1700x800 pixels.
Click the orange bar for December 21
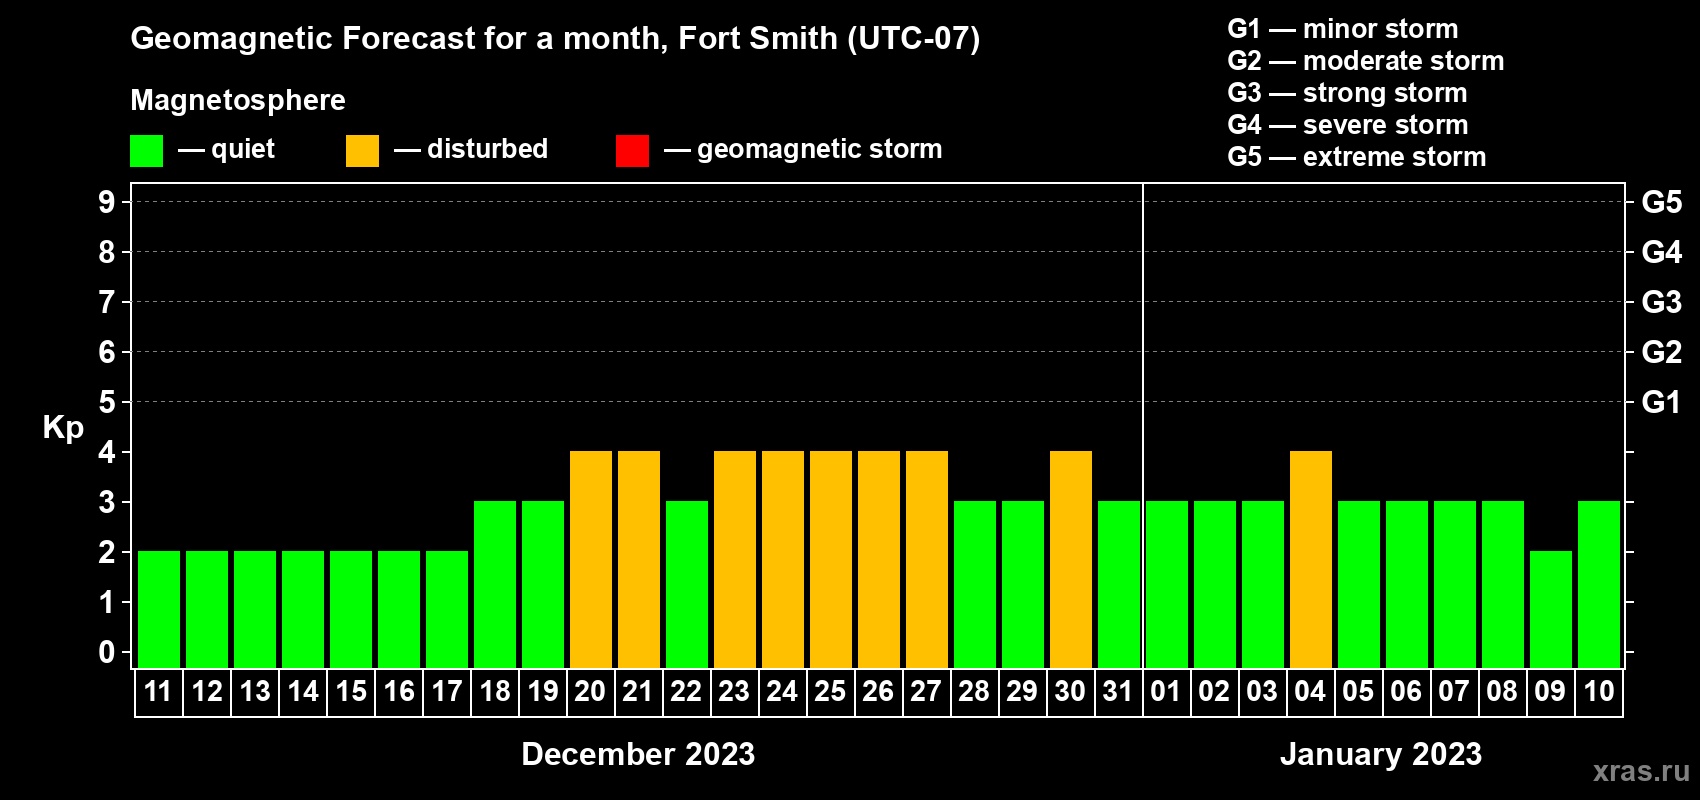pos(639,559)
